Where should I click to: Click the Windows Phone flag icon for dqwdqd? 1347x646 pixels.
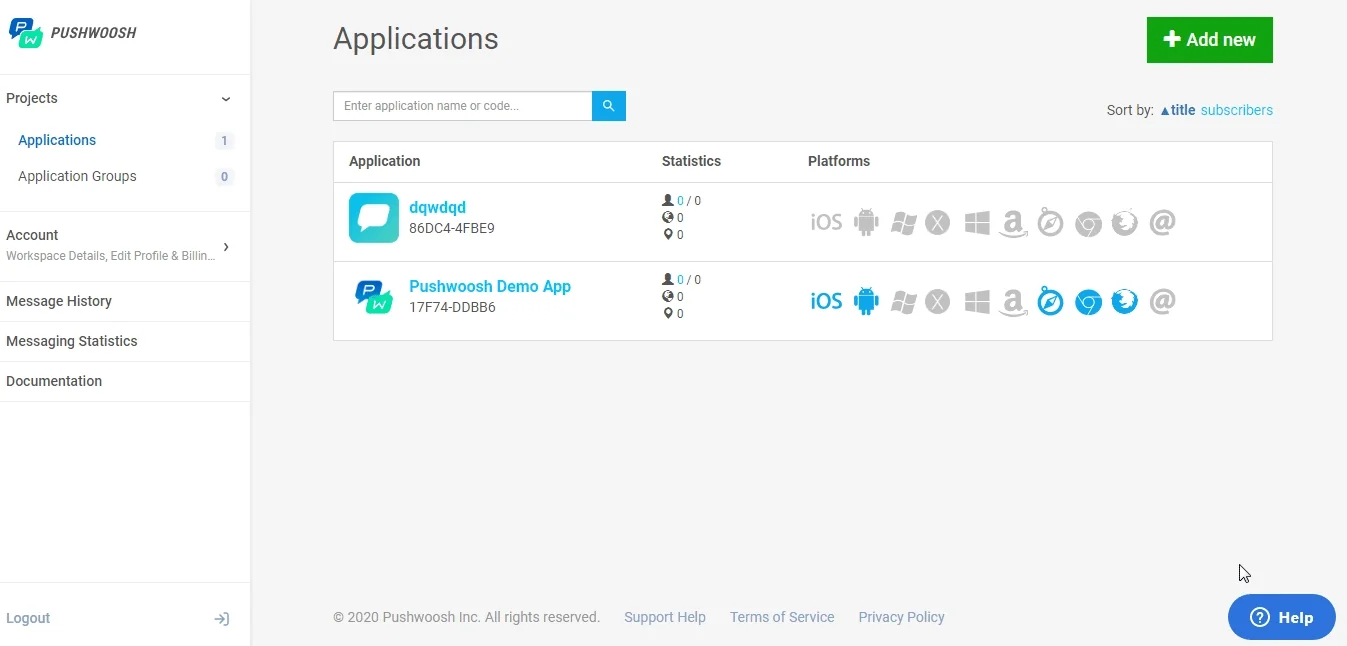pyautogui.click(x=904, y=223)
